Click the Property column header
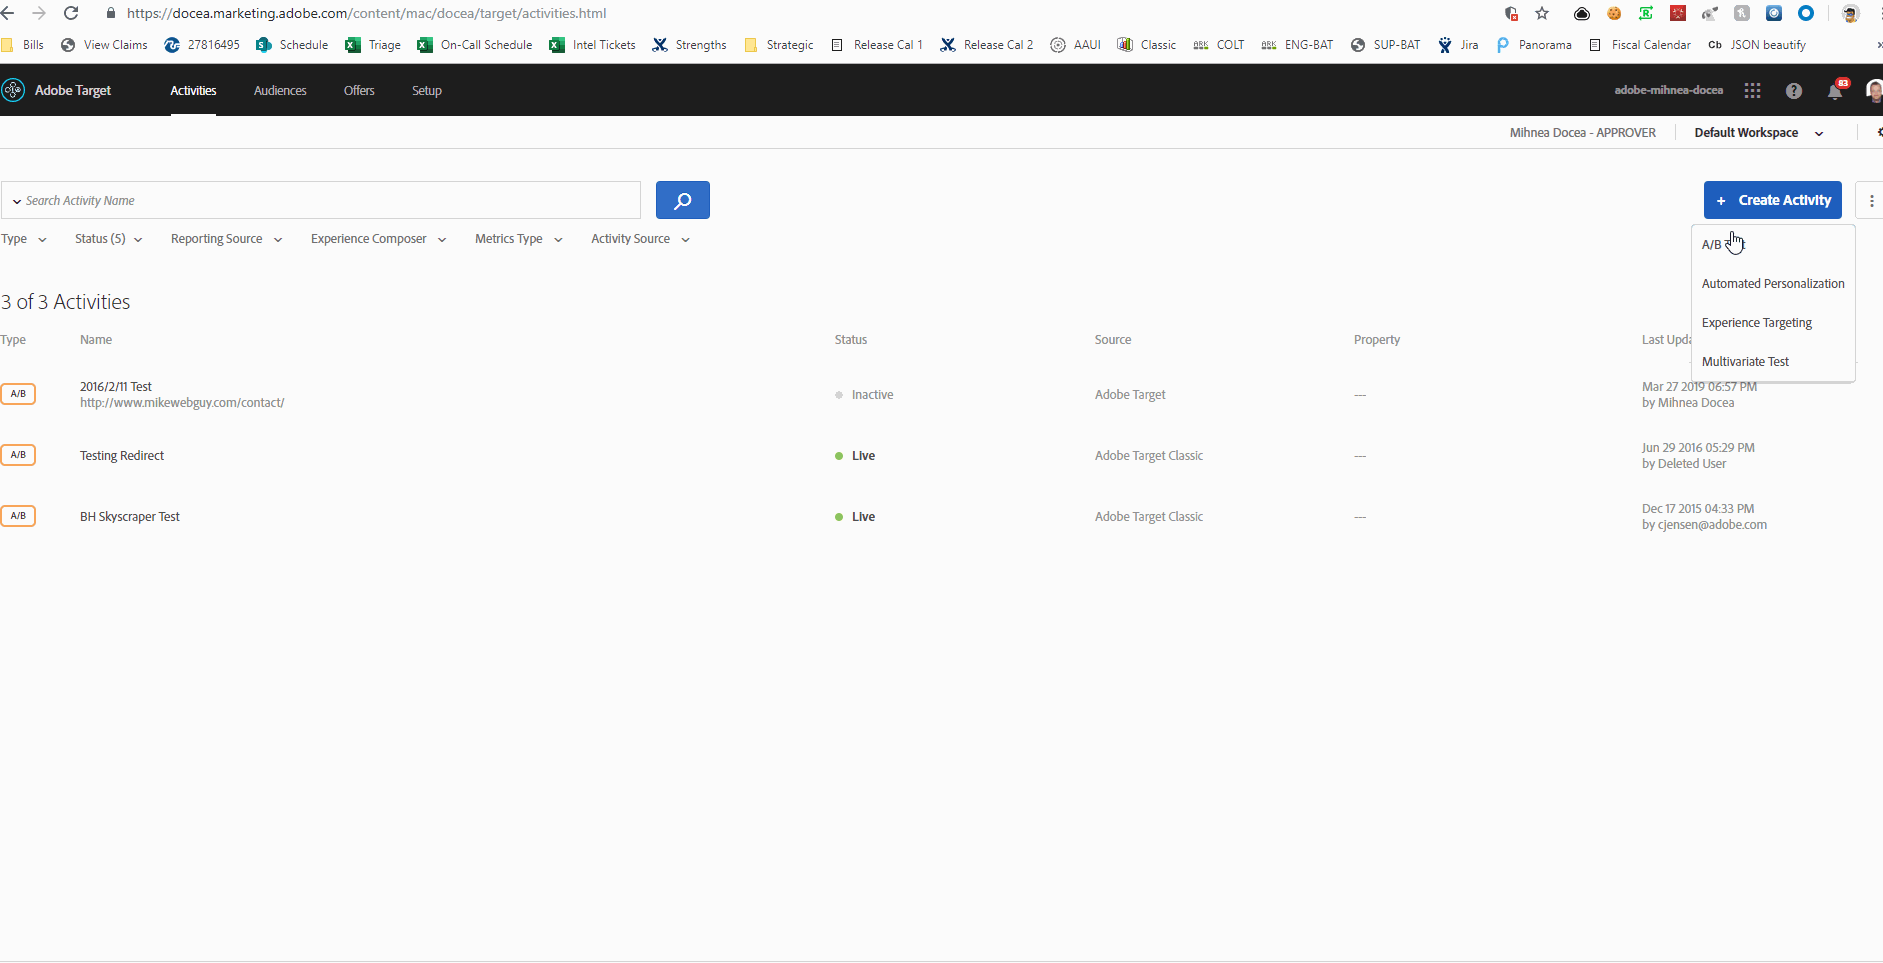This screenshot has height=963, width=1883. (1377, 340)
